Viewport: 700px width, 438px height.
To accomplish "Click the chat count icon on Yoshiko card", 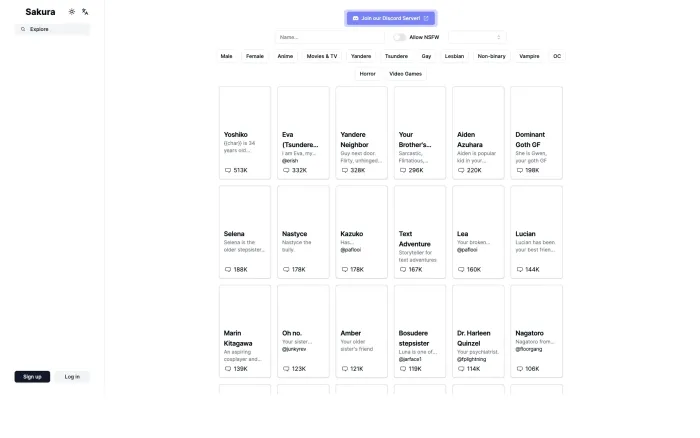I will (228, 170).
